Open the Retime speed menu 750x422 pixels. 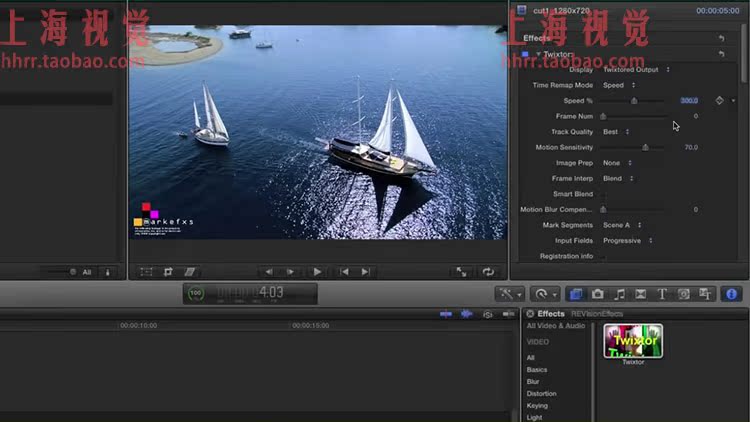[545, 294]
